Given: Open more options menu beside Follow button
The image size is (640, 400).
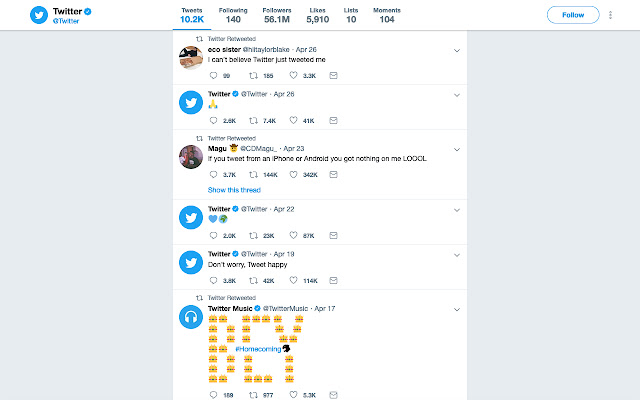Looking at the screenshot, I should (x=610, y=15).
